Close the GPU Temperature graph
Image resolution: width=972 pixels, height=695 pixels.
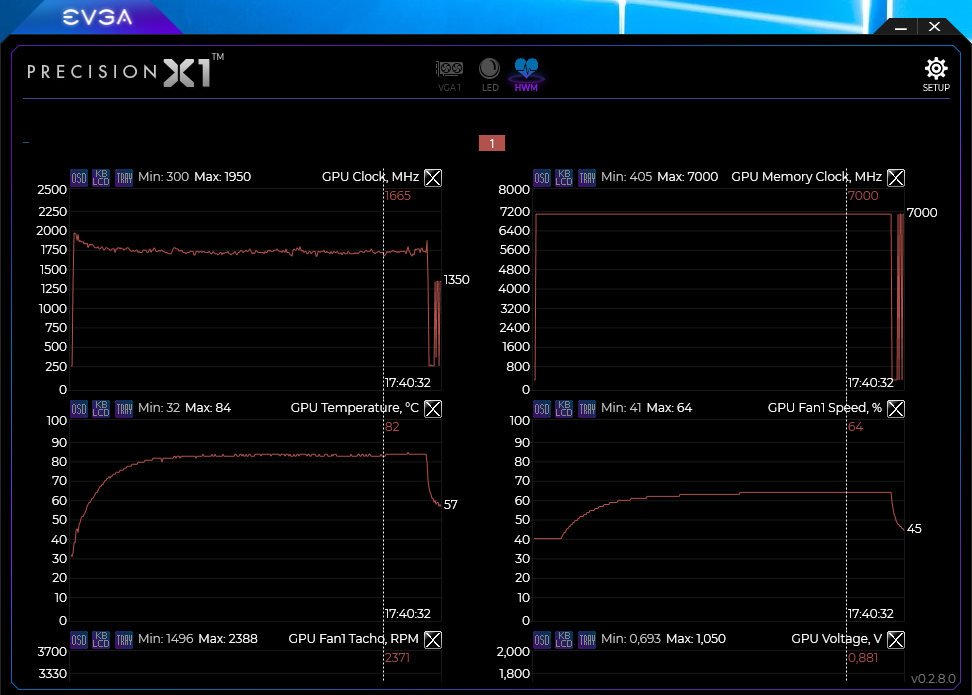(x=433, y=409)
